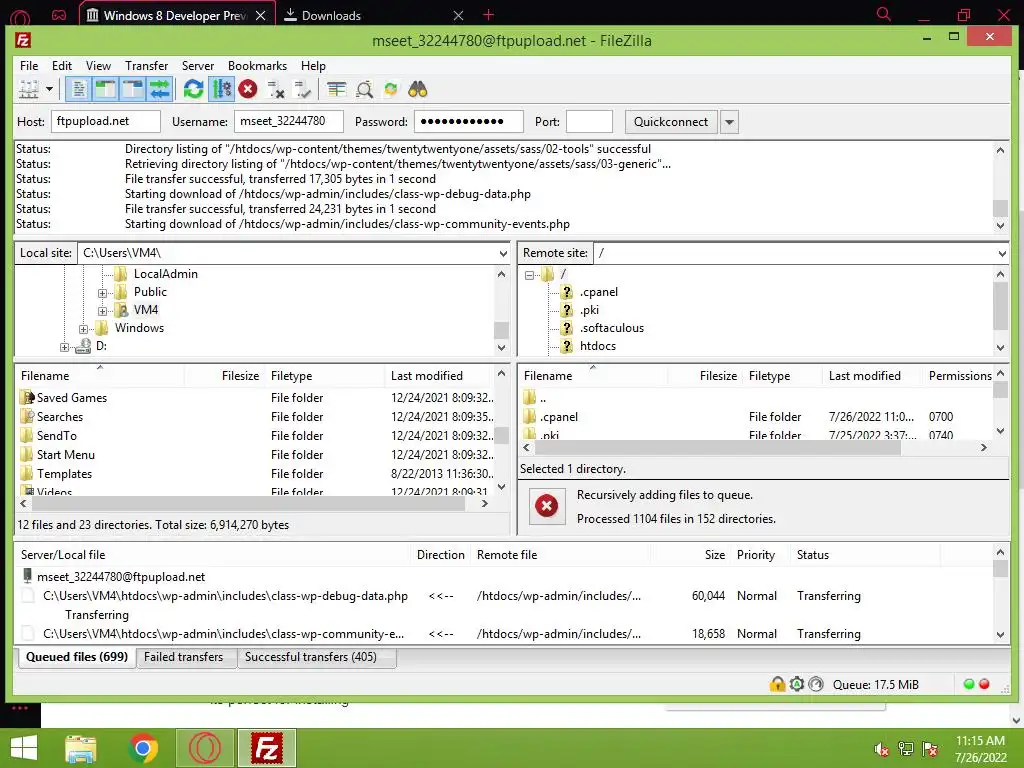Search files with binoculars icon
1024x768 pixels.
coord(417,89)
